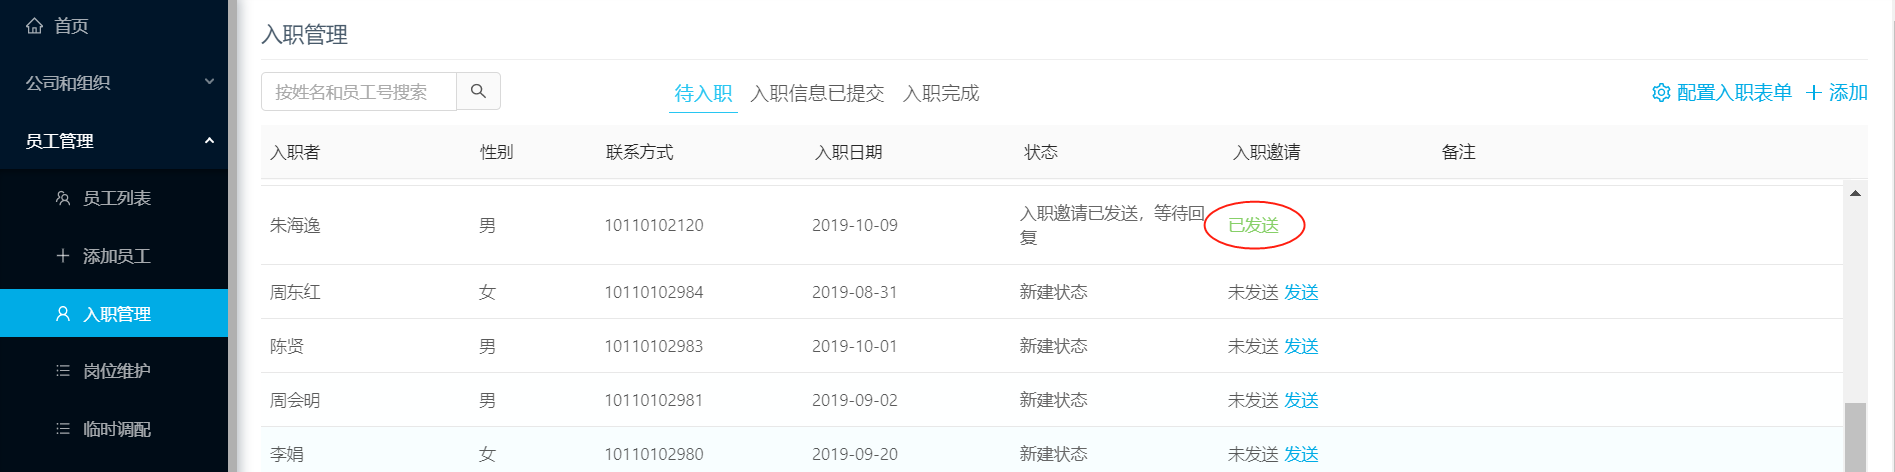Image resolution: width=1895 pixels, height=472 pixels.
Task: Click the plus icon beside 添加
Action: pos(1814,92)
